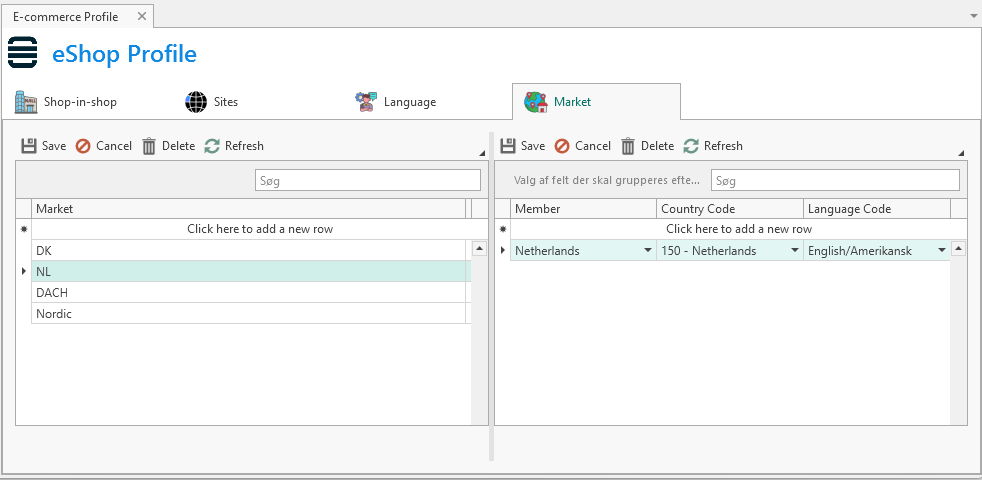
Task: Open the Member dropdown showing Netherlands
Action: [x=648, y=251]
